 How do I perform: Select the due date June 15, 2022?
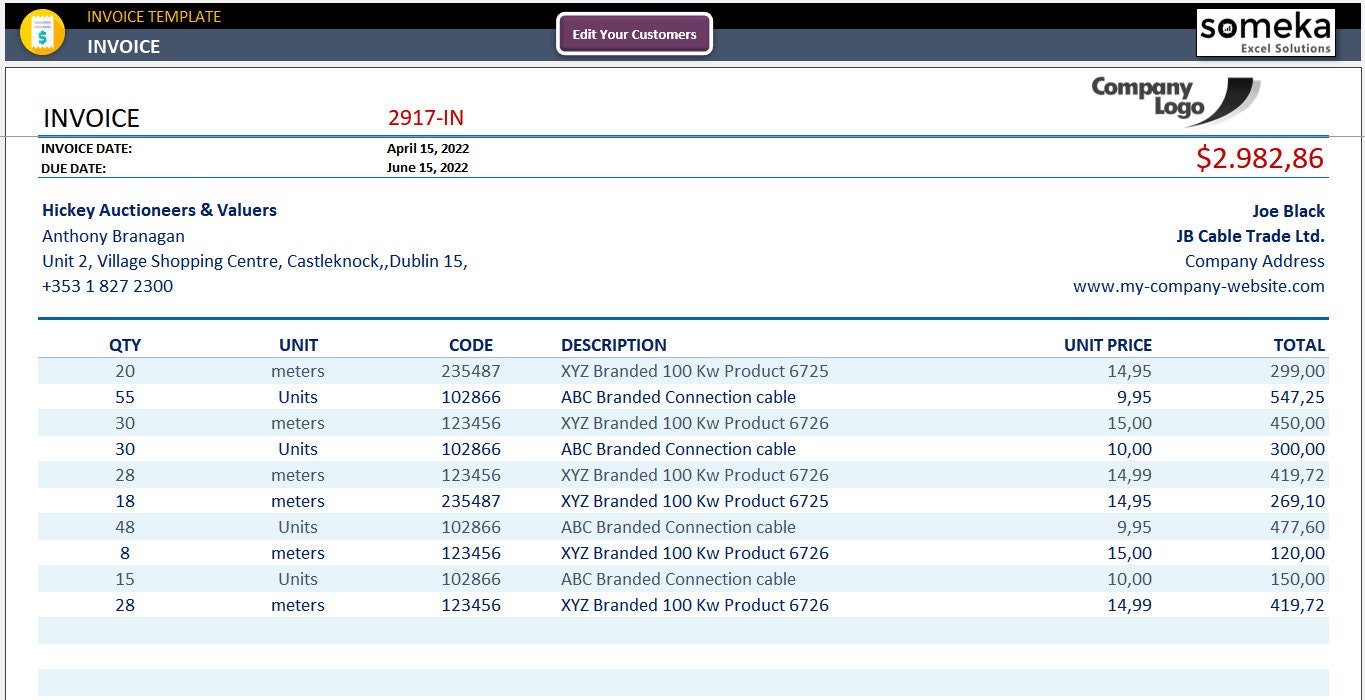[x=427, y=168]
